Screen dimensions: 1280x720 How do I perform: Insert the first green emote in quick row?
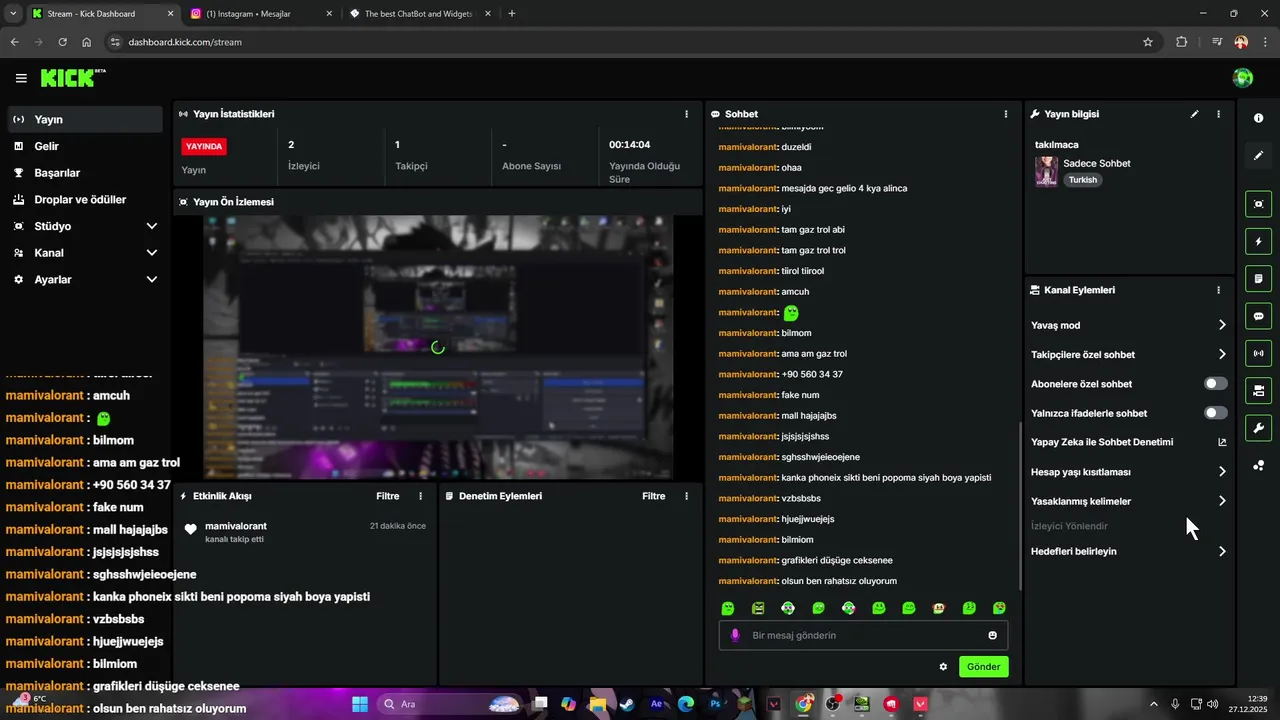(x=728, y=608)
